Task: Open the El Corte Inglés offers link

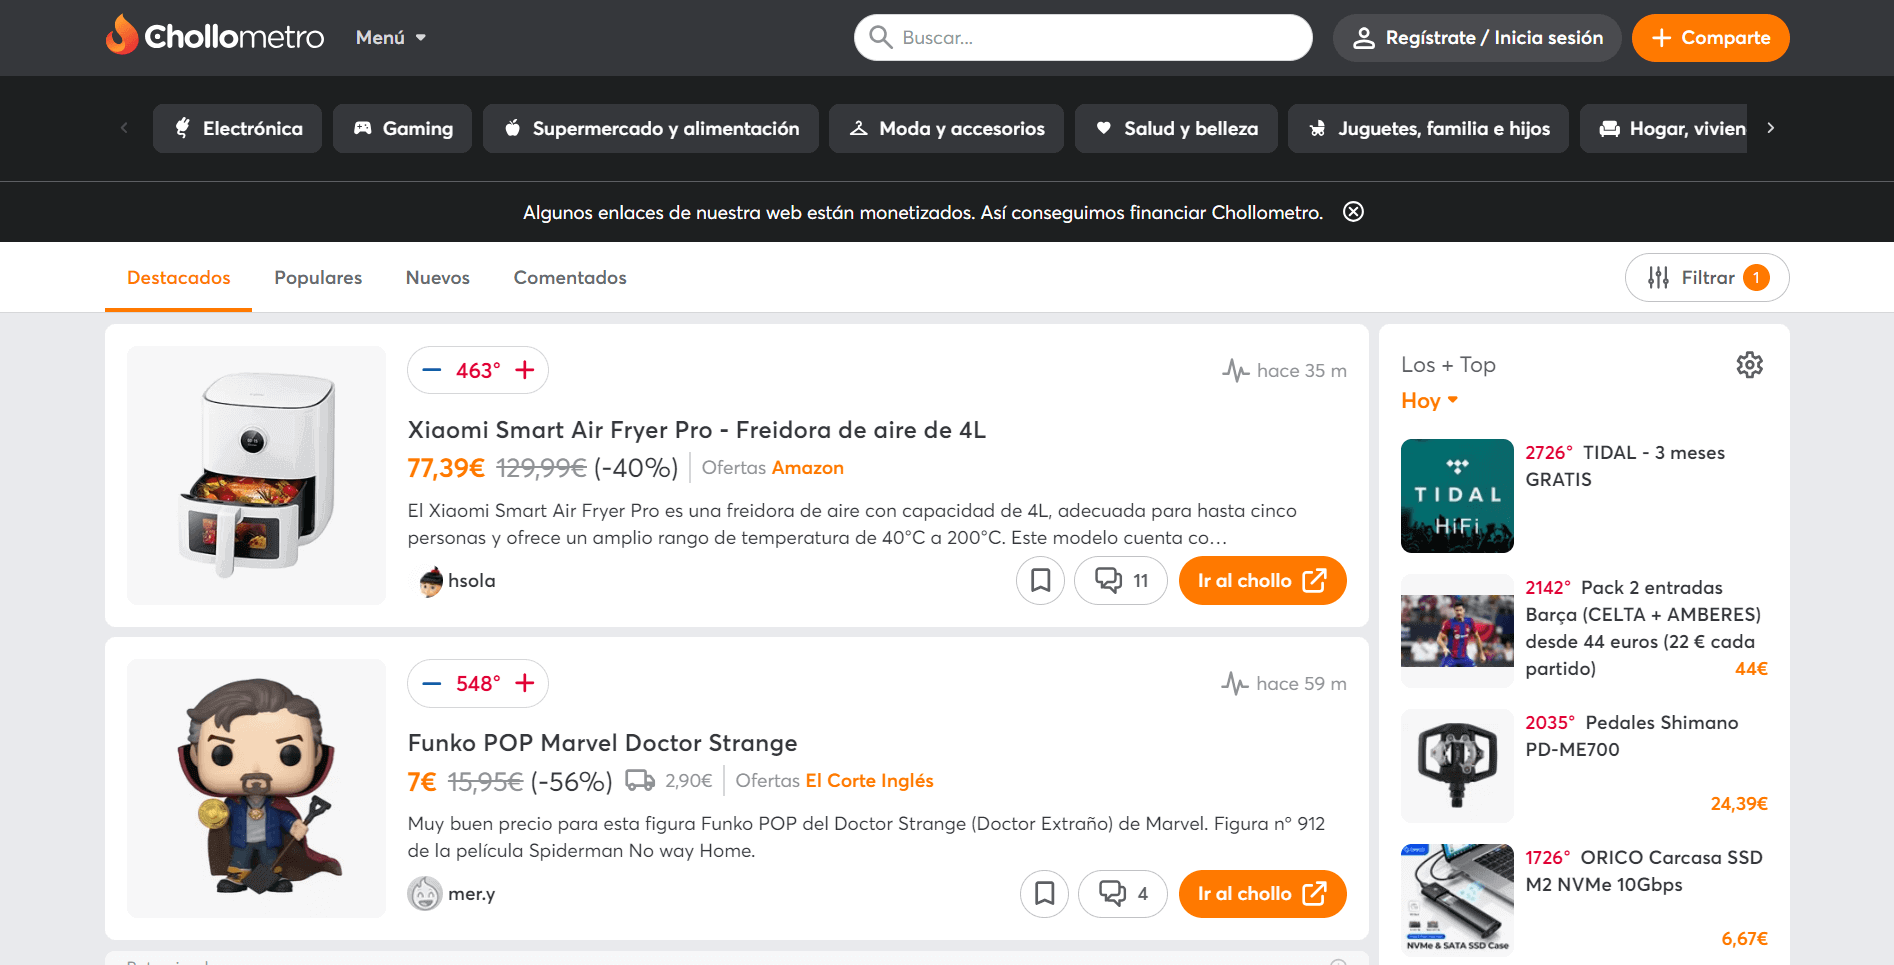Action: point(869,781)
